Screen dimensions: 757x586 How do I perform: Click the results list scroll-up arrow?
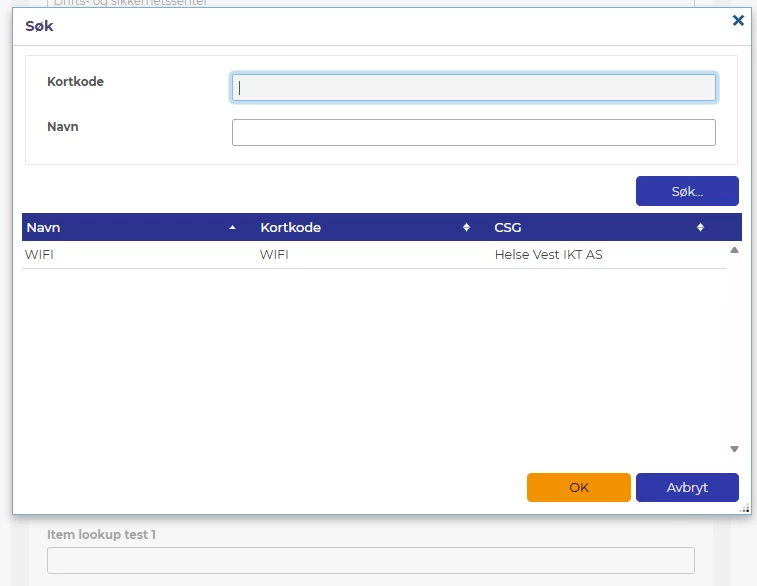pyautogui.click(x=734, y=250)
